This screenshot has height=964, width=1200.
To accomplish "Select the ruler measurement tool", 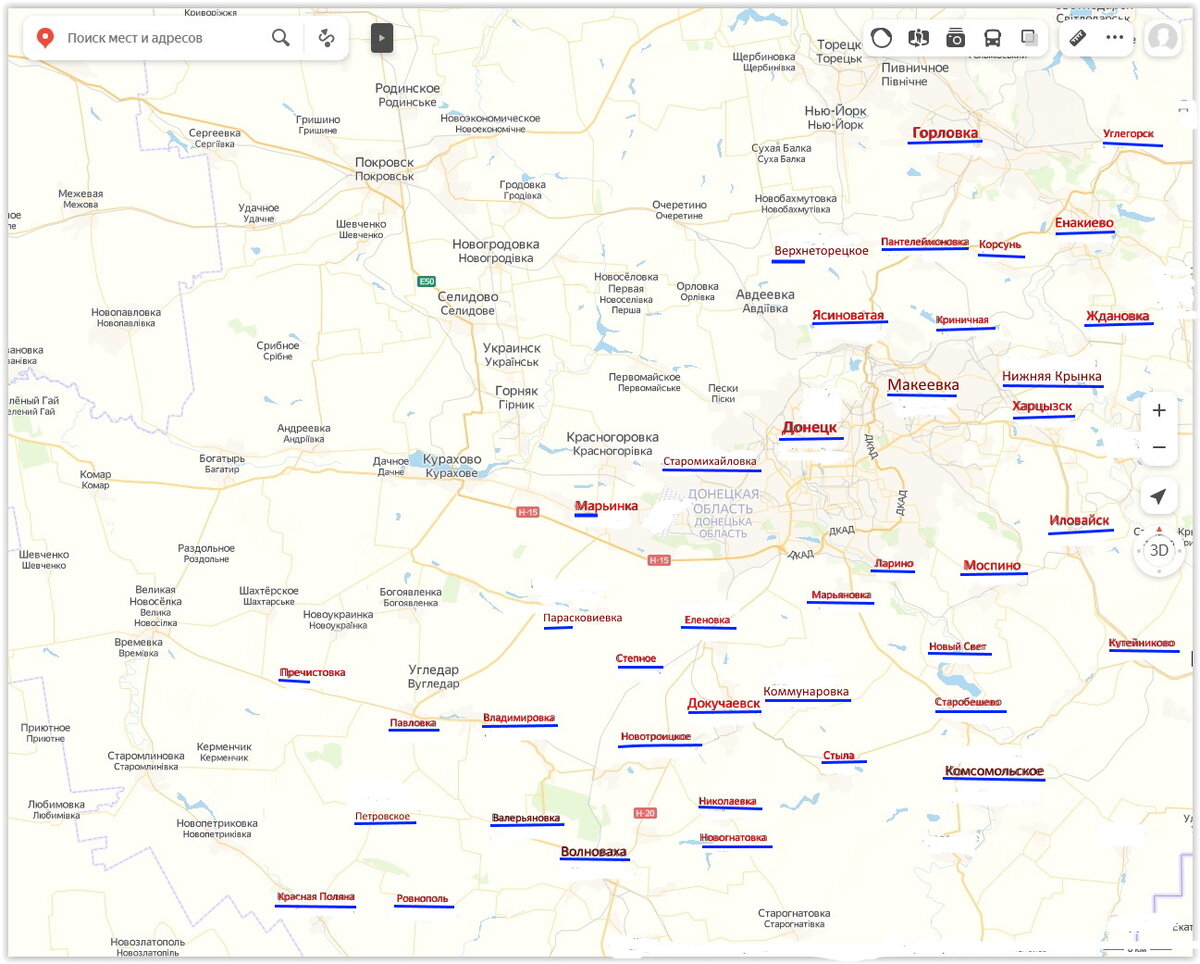I will point(1077,38).
